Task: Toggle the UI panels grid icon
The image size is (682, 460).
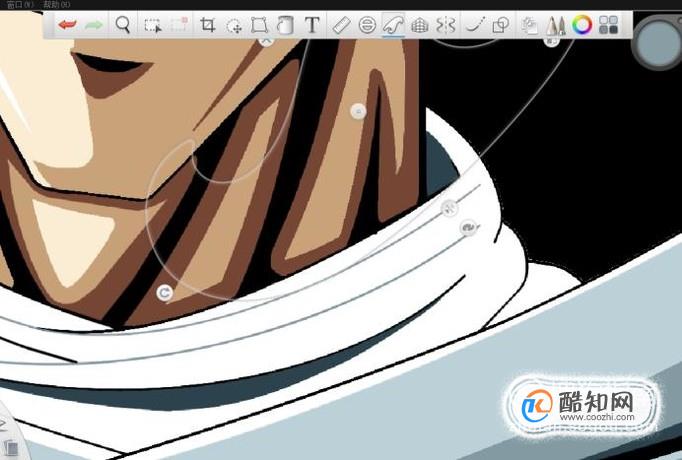Action: pos(608,25)
